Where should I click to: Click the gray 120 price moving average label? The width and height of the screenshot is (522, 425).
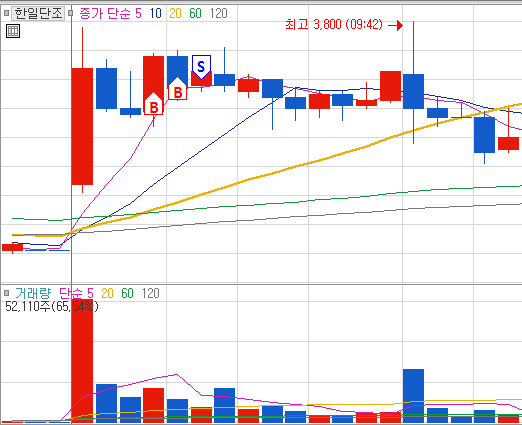point(219,13)
